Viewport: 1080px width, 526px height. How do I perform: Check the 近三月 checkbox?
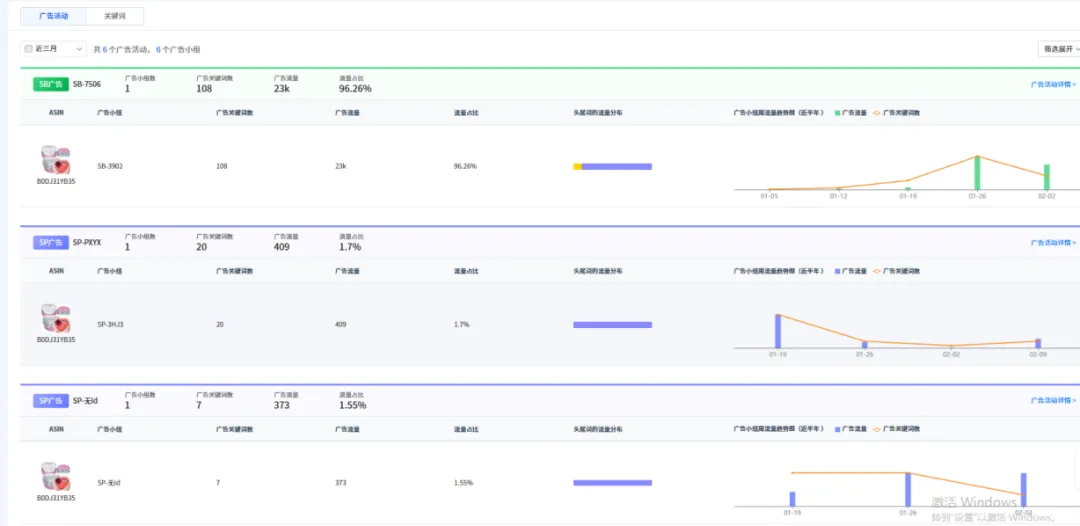click(x=28, y=49)
